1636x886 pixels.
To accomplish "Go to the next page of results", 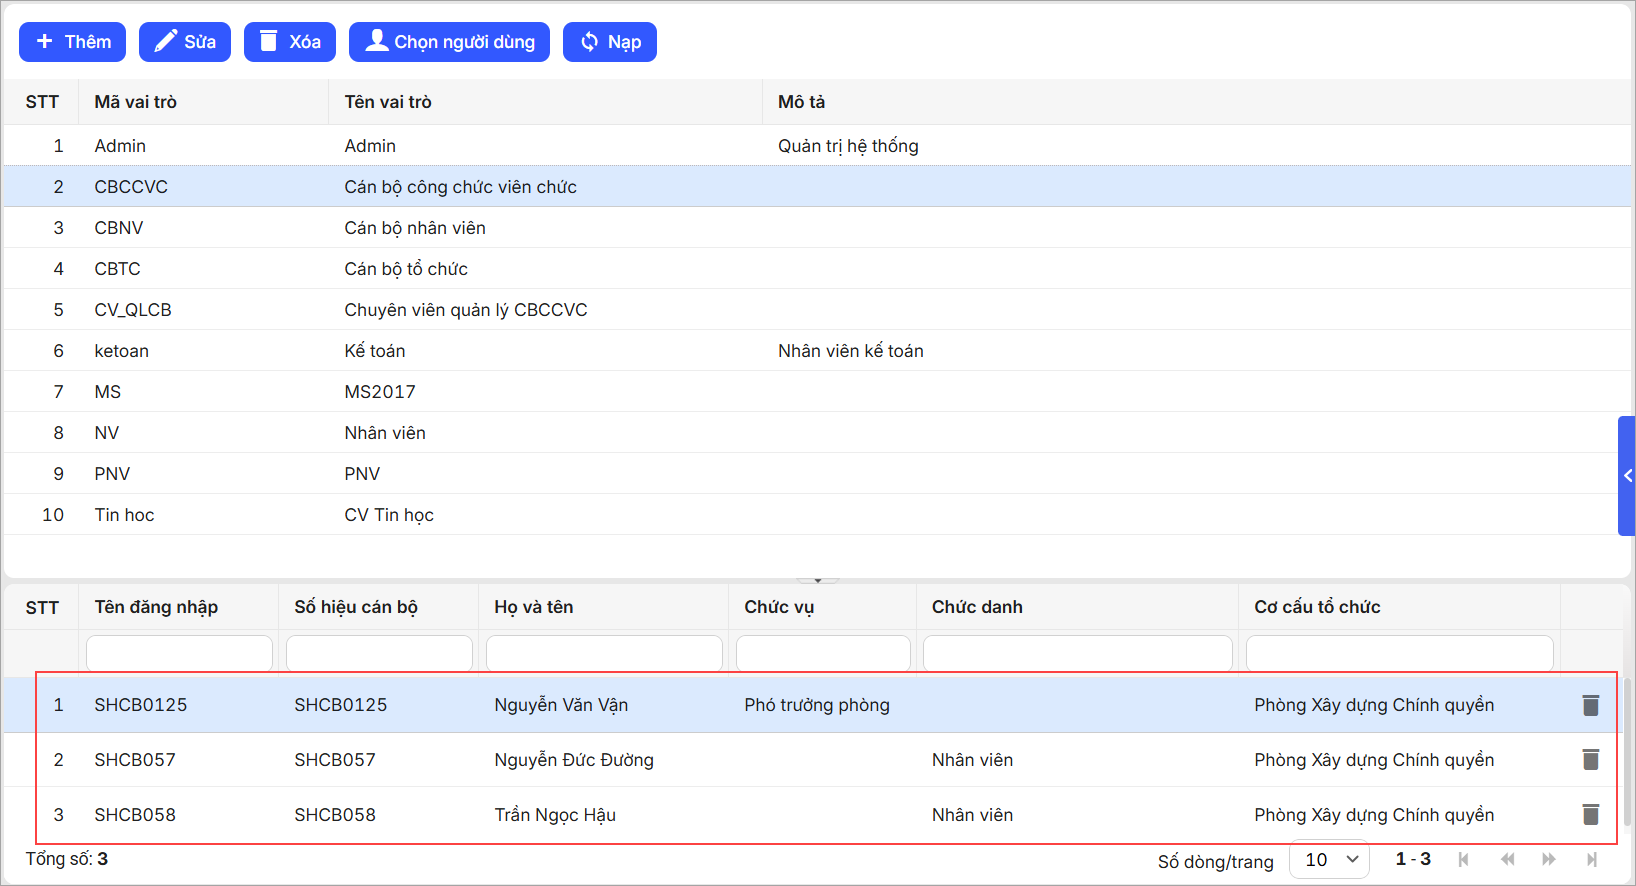I will click(x=1549, y=859).
